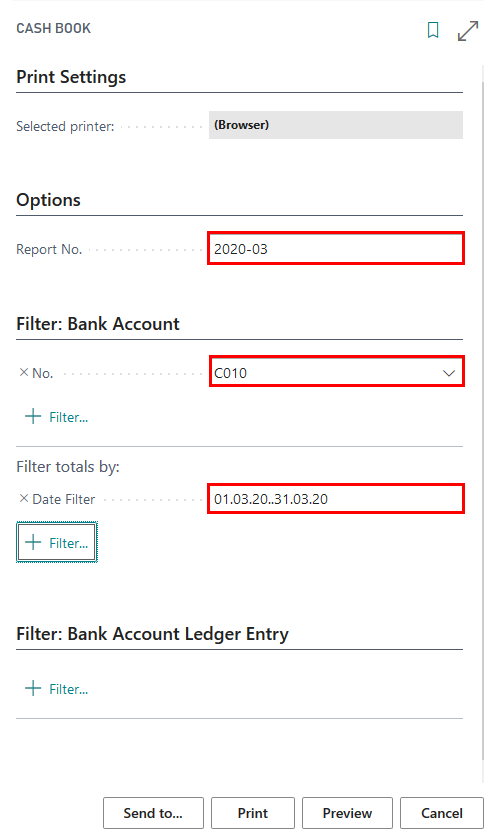The height and width of the screenshot is (838, 484).
Task: Add a Bank Account Ledger Entry filter
Action: (57, 689)
